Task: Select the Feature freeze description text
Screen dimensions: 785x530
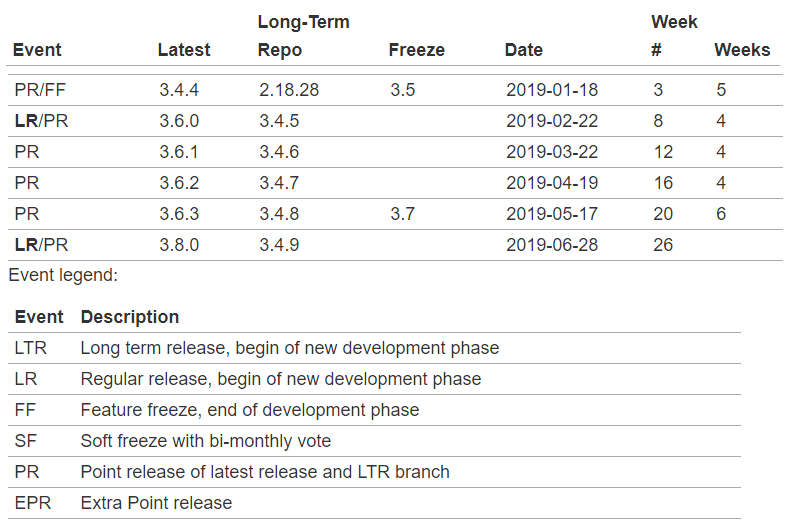Action: tap(249, 410)
